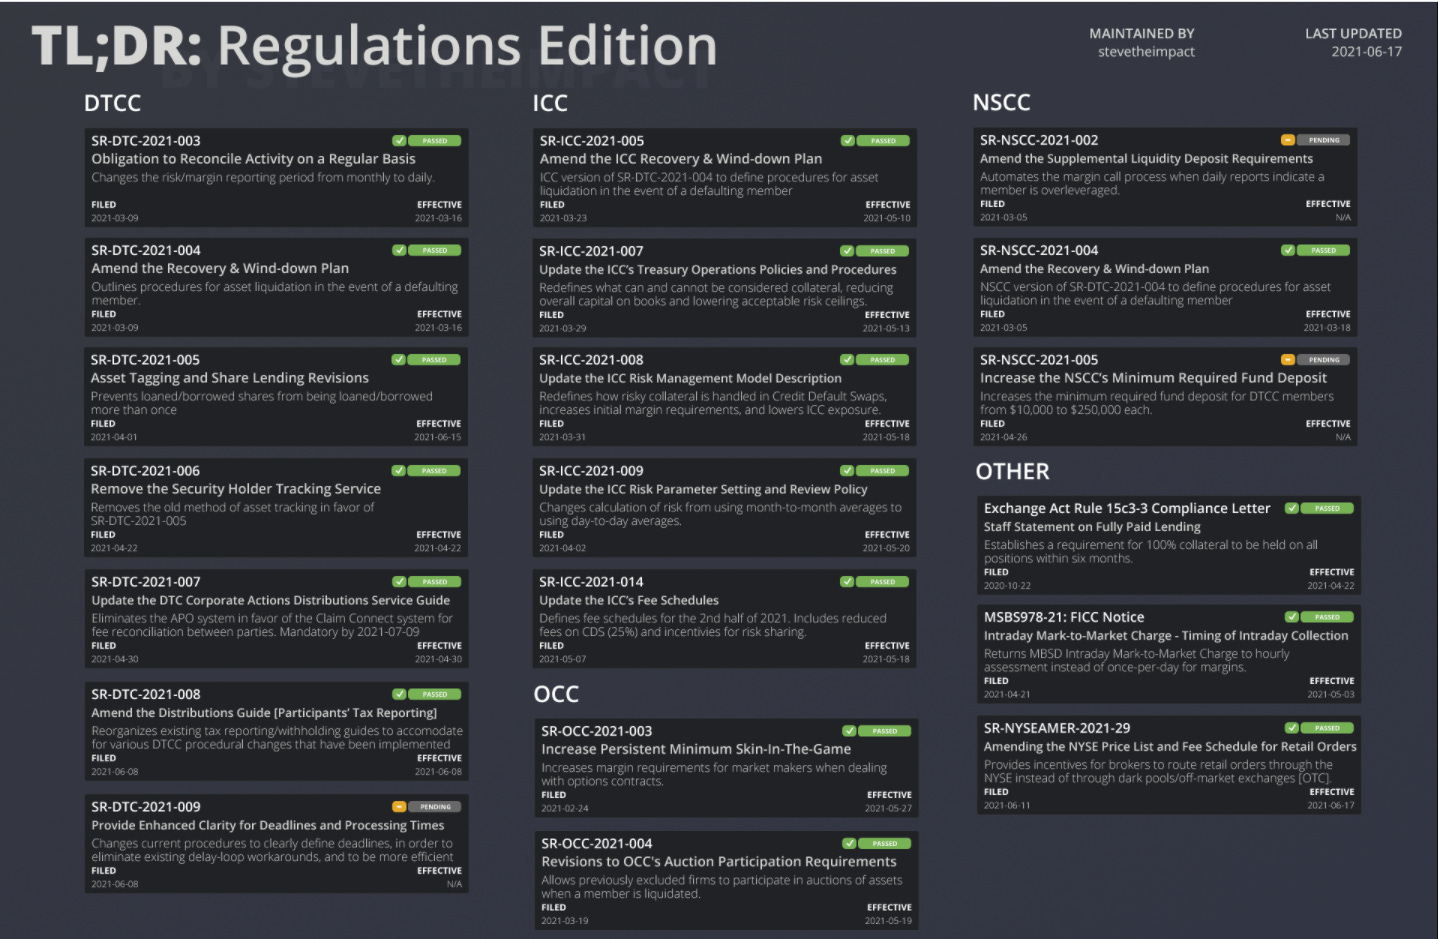Click 'Update the DTC Corporate Actions Distributions Service Guide'
The image size is (1438, 939).
pos(271,600)
